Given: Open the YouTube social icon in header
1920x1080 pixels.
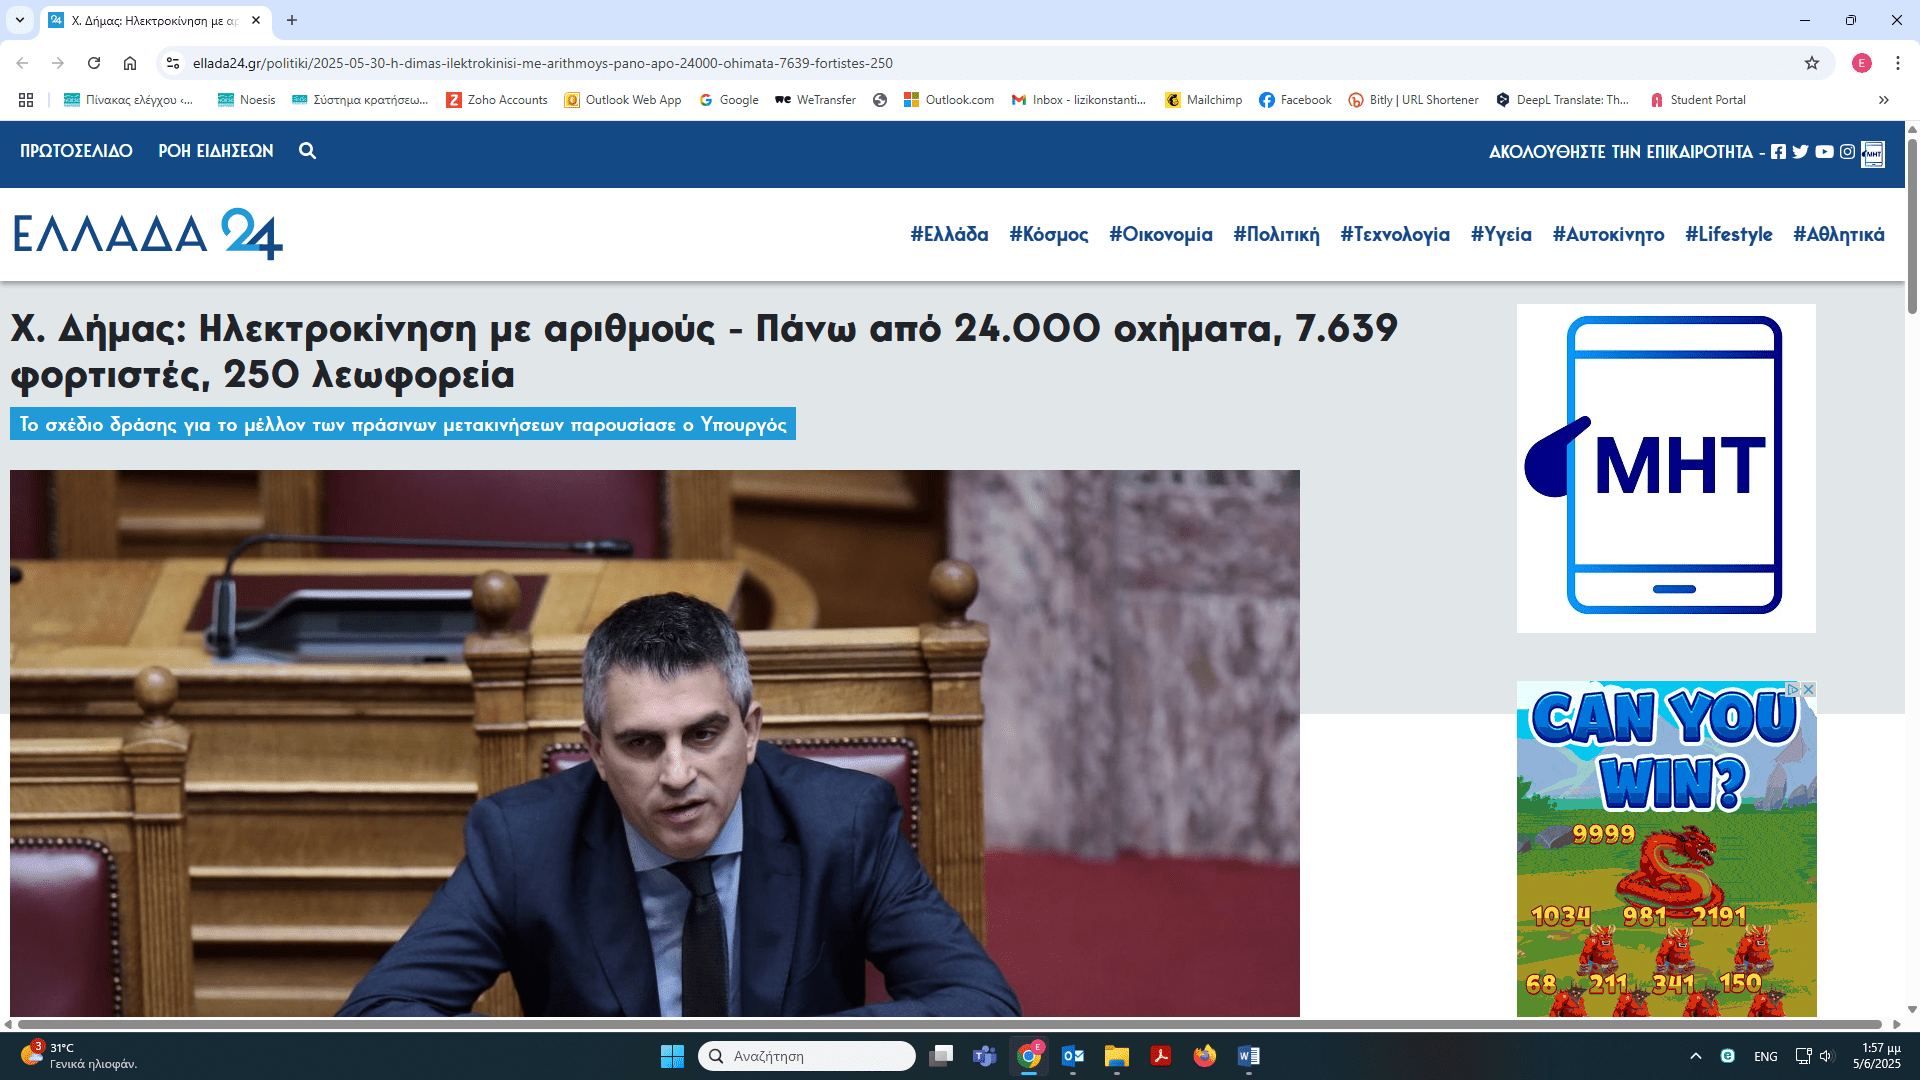Looking at the screenshot, I should point(1824,152).
